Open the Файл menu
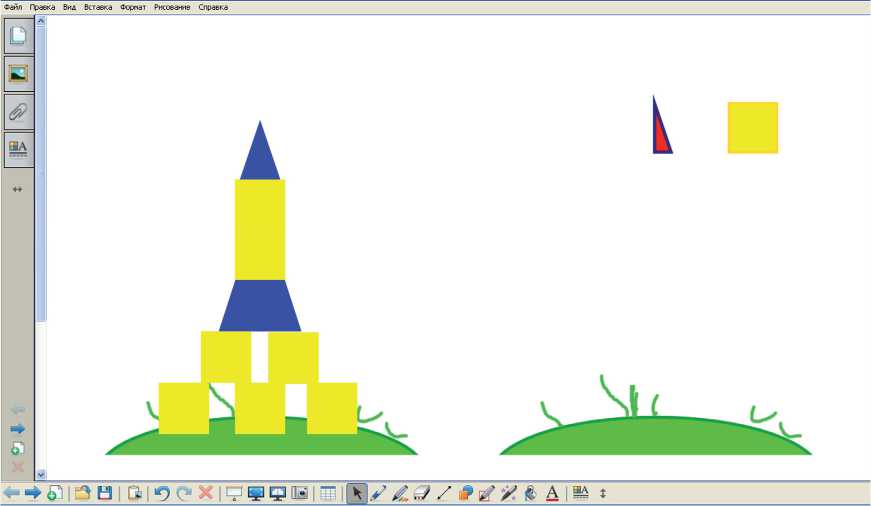 13,7
